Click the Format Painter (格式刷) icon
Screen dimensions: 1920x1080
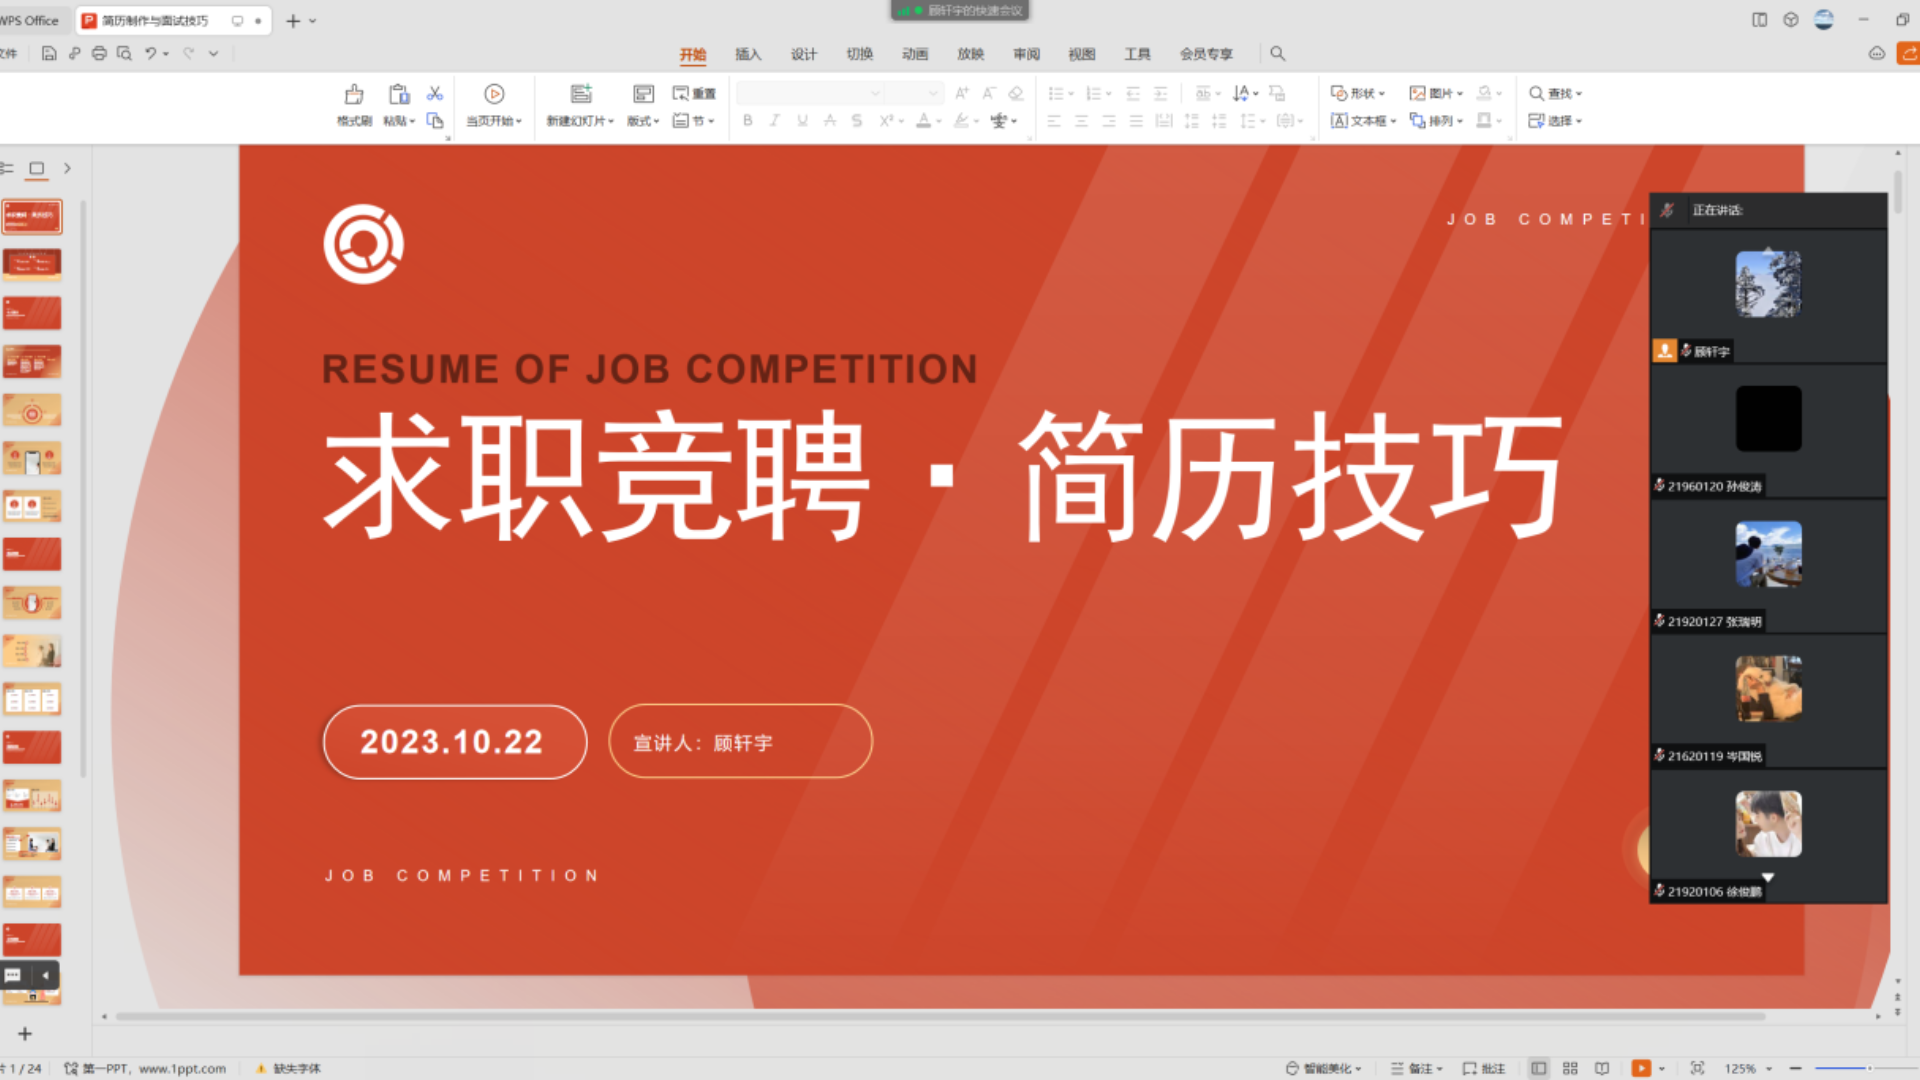(x=354, y=96)
